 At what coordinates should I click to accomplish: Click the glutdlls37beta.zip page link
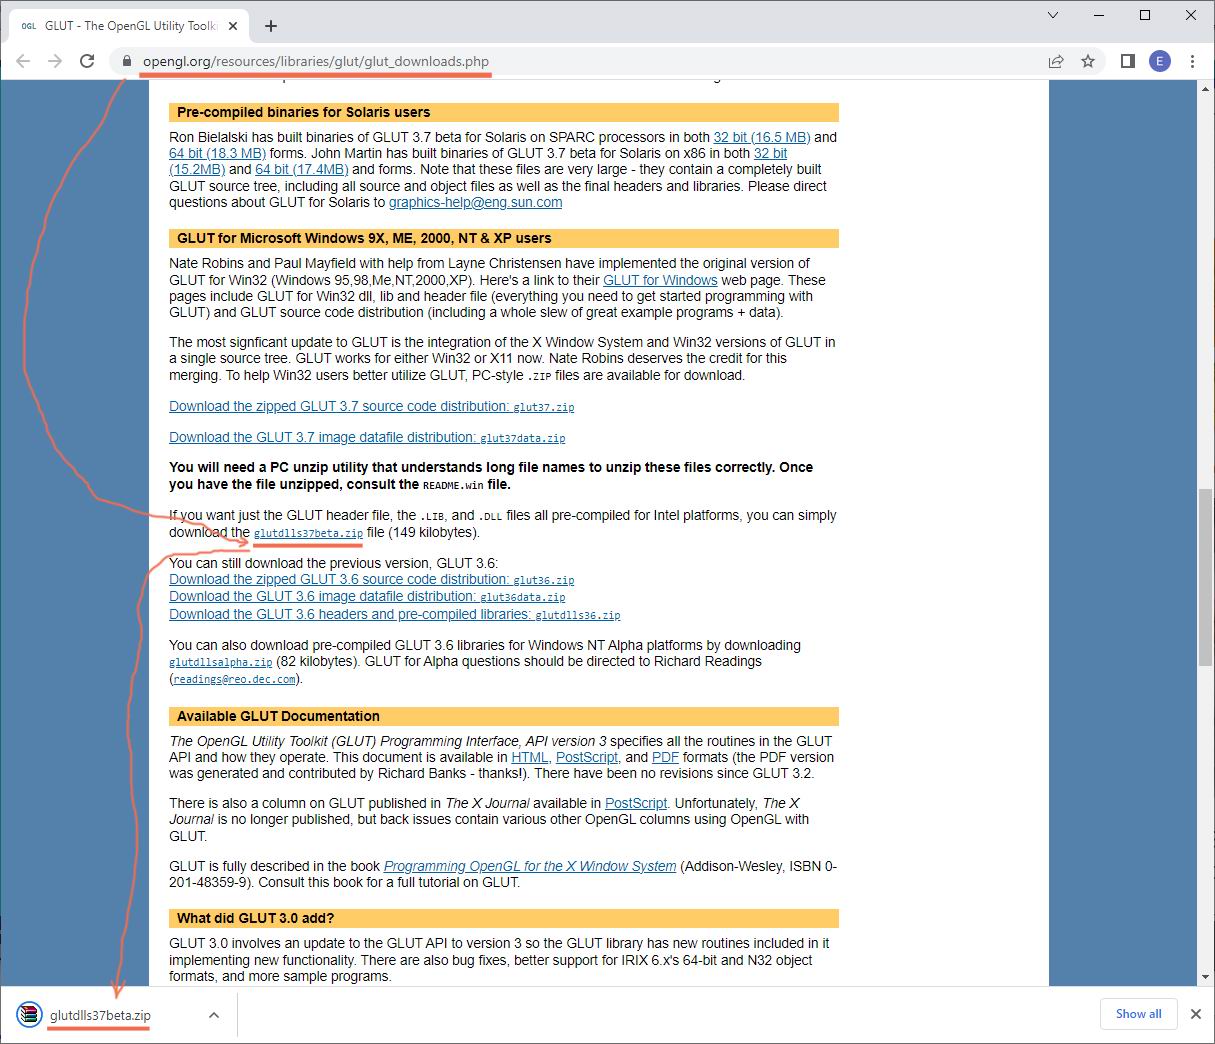[x=308, y=533]
